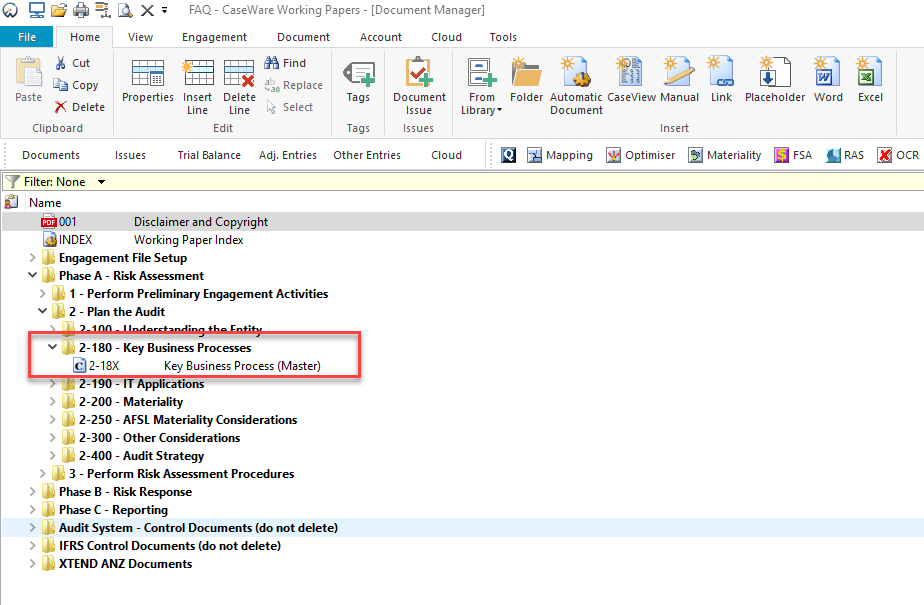Open the File ribbon tab

[27, 37]
